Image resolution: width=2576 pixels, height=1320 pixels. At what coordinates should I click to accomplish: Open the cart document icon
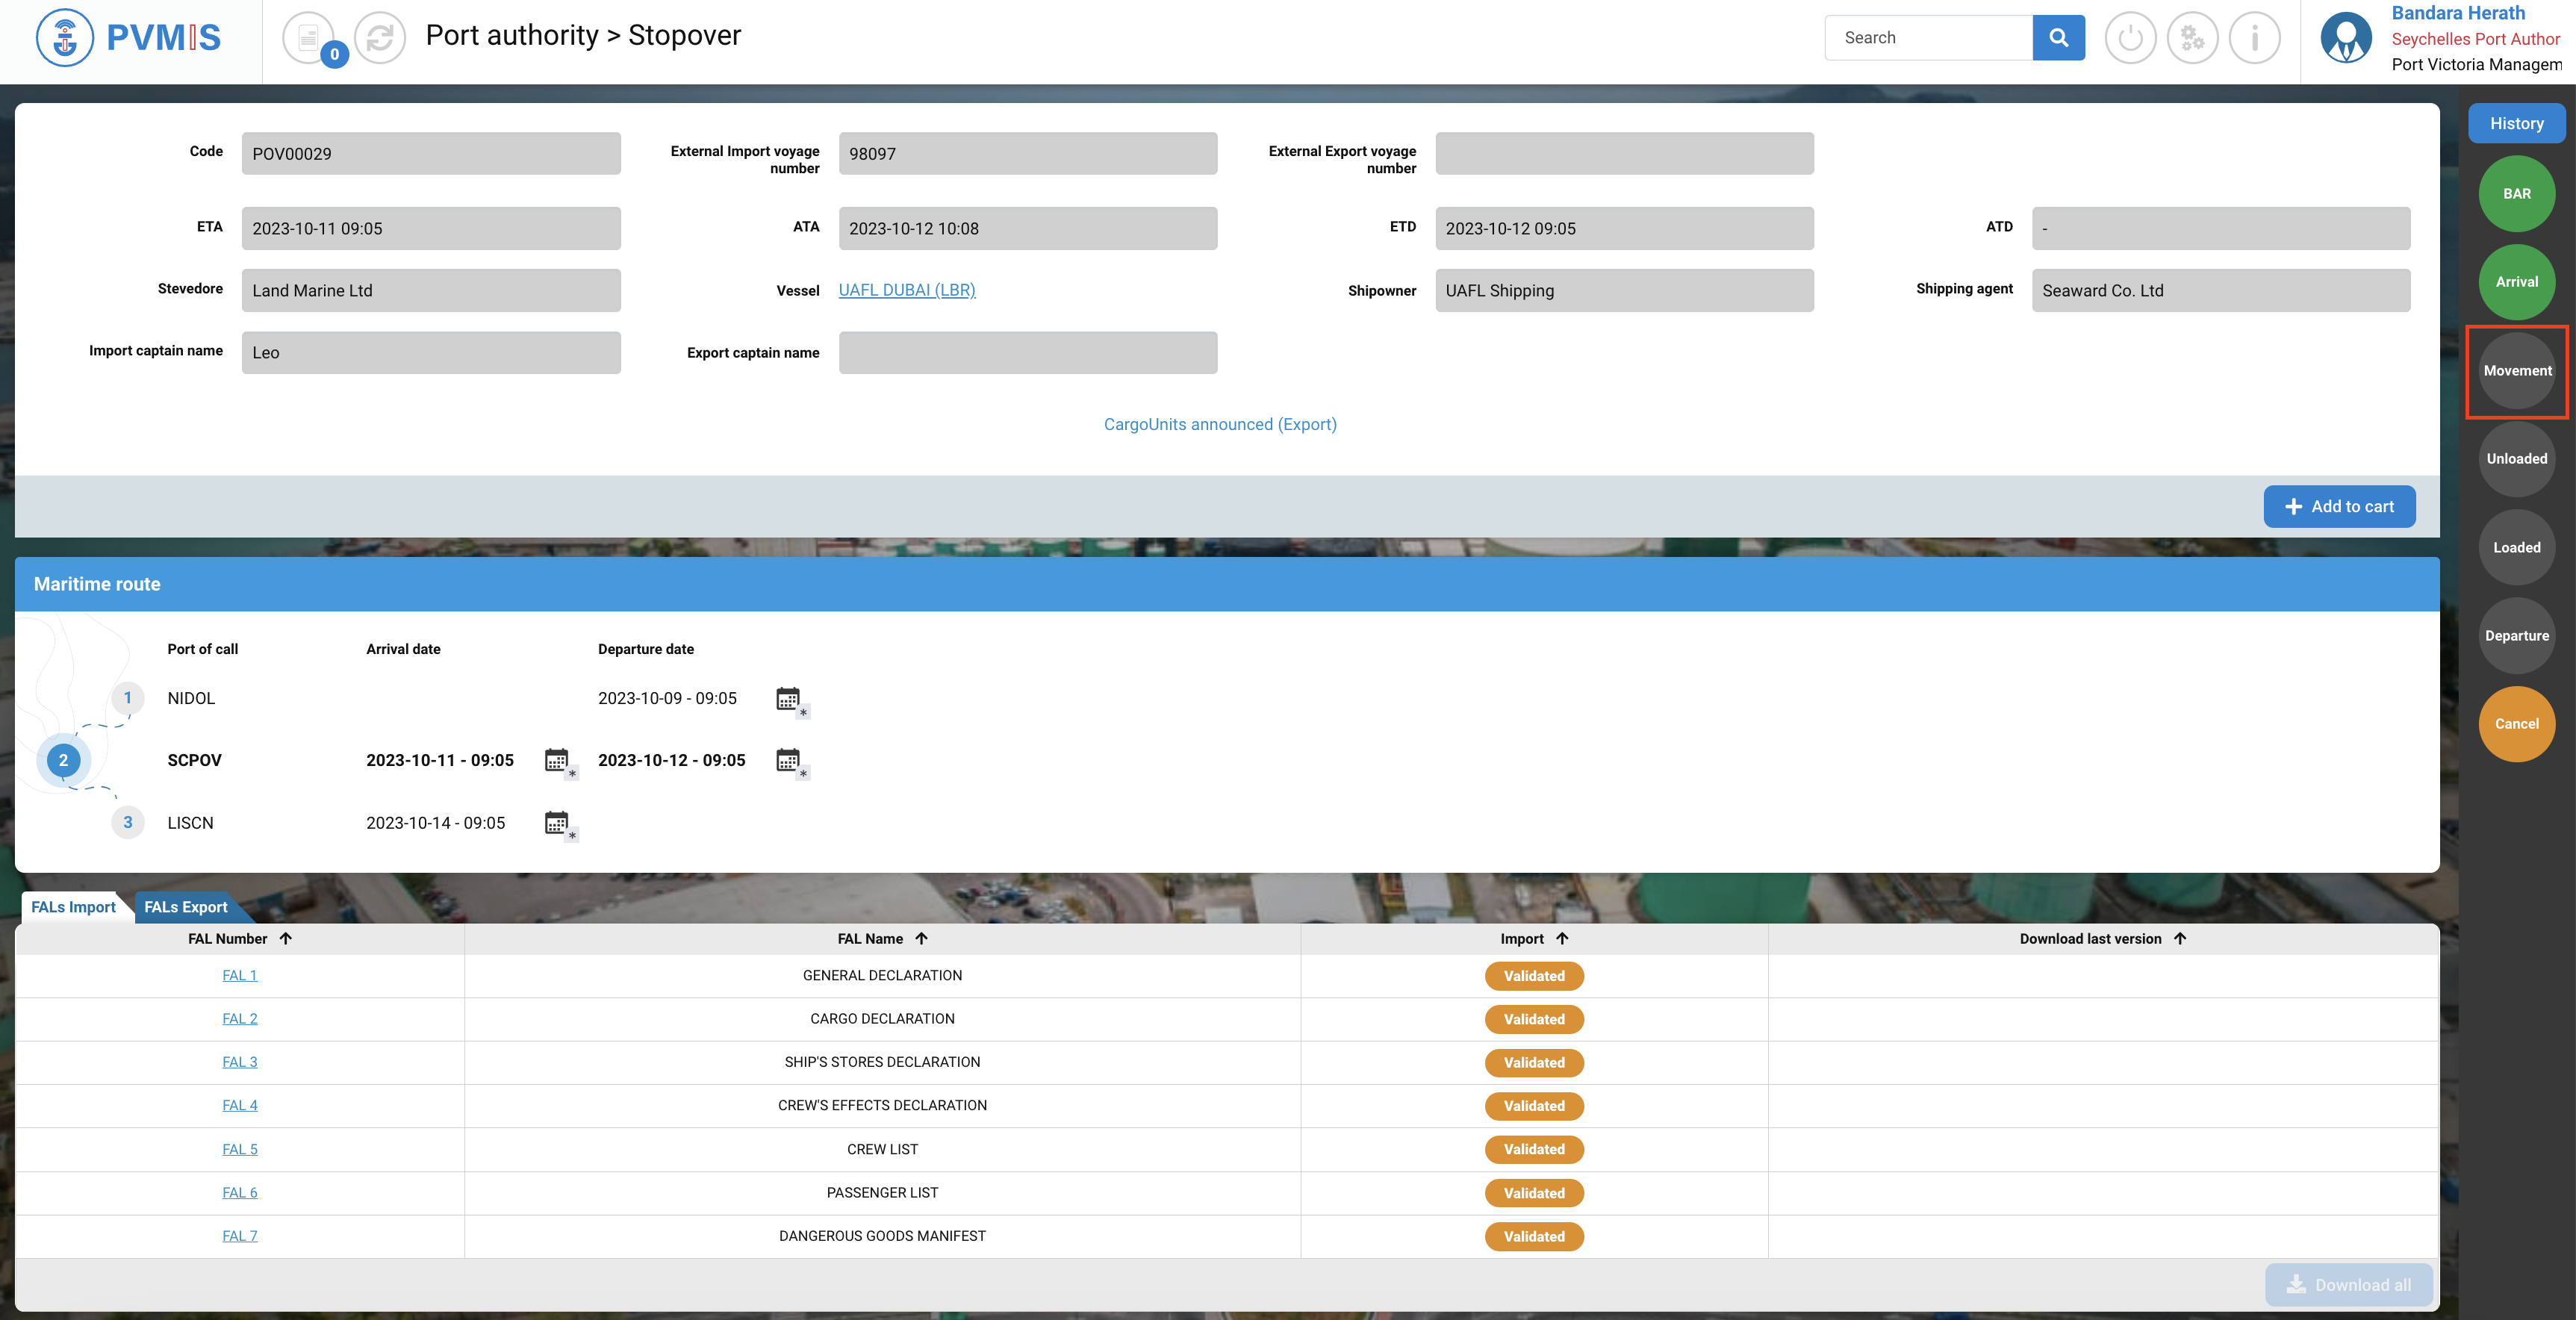coord(309,38)
